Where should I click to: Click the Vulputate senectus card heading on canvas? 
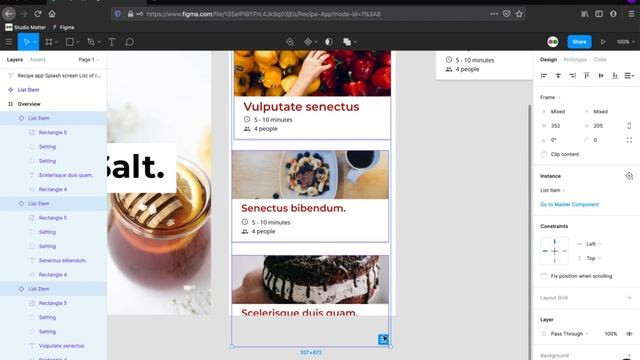(x=301, y=107)
